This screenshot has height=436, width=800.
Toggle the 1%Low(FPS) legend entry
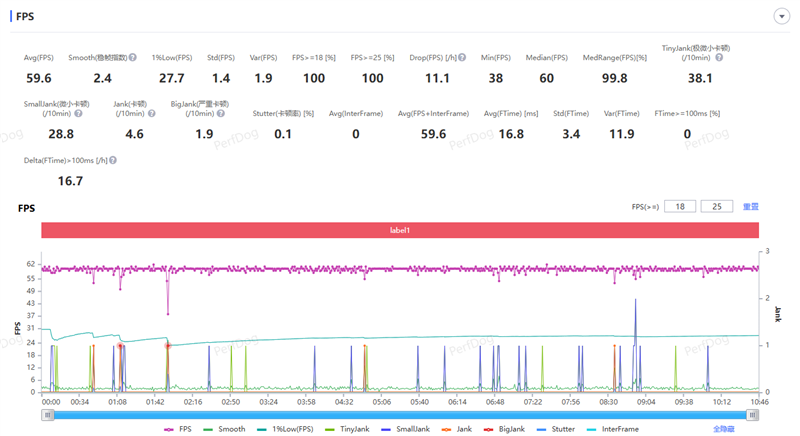click(x=284, y=428)
